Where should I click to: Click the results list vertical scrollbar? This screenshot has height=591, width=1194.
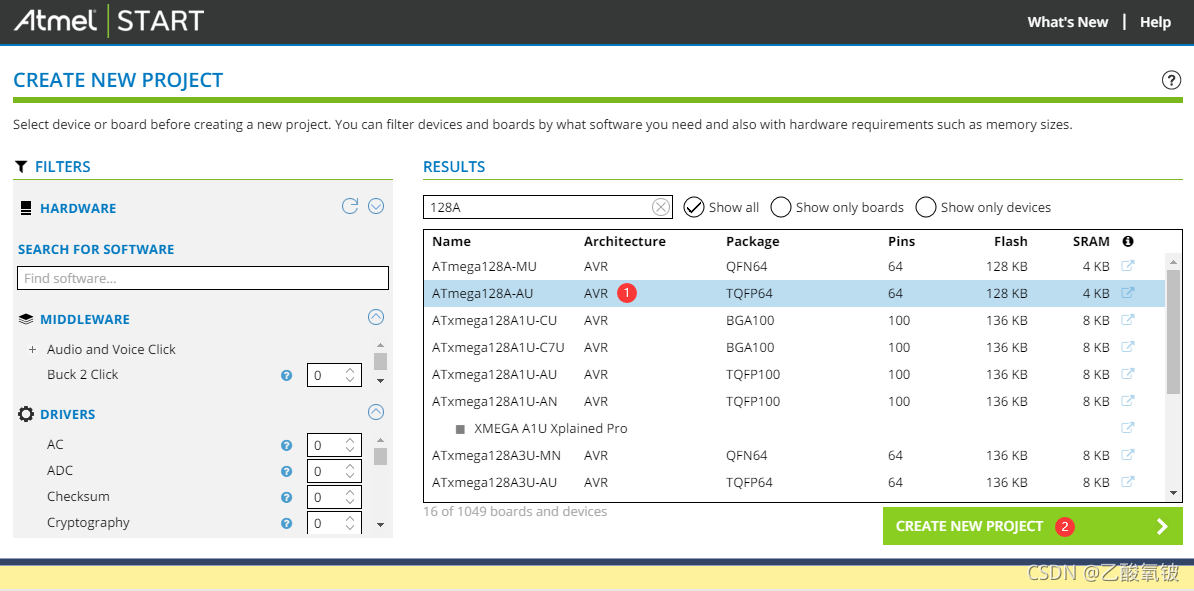click(x=1173, y=331)
